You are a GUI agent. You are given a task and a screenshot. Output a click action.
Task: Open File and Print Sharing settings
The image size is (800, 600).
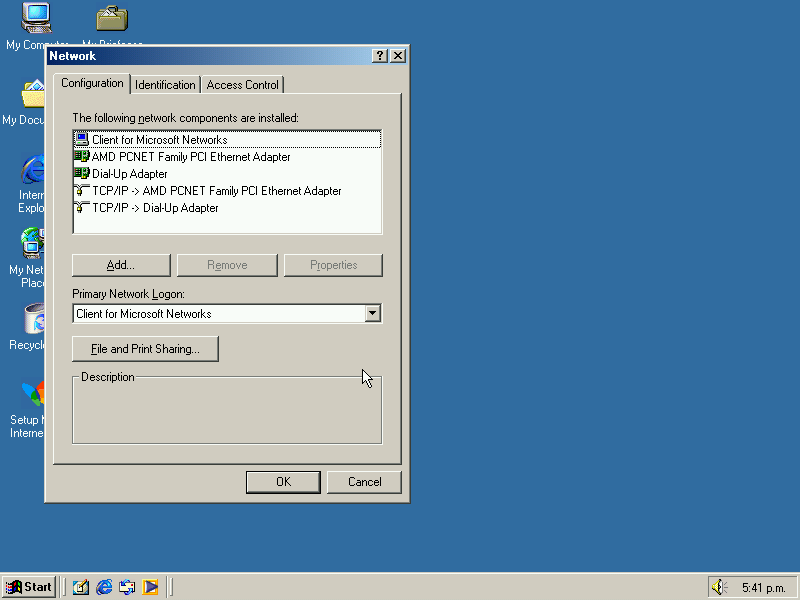[145, 349]
